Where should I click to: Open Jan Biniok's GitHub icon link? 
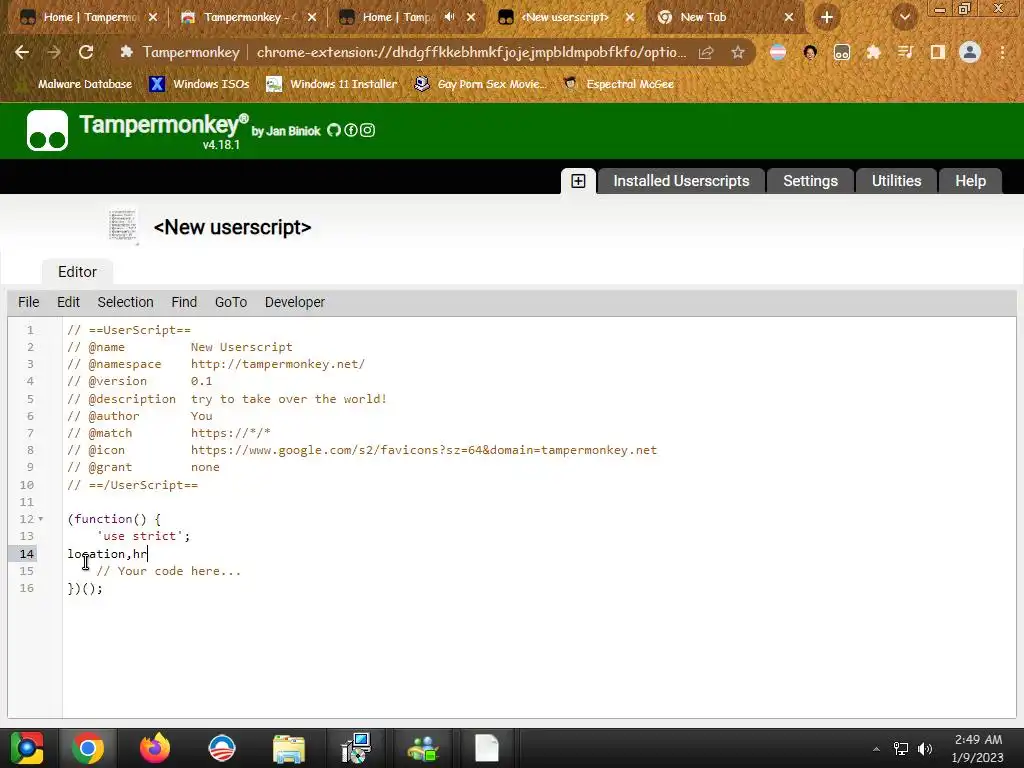334,130
